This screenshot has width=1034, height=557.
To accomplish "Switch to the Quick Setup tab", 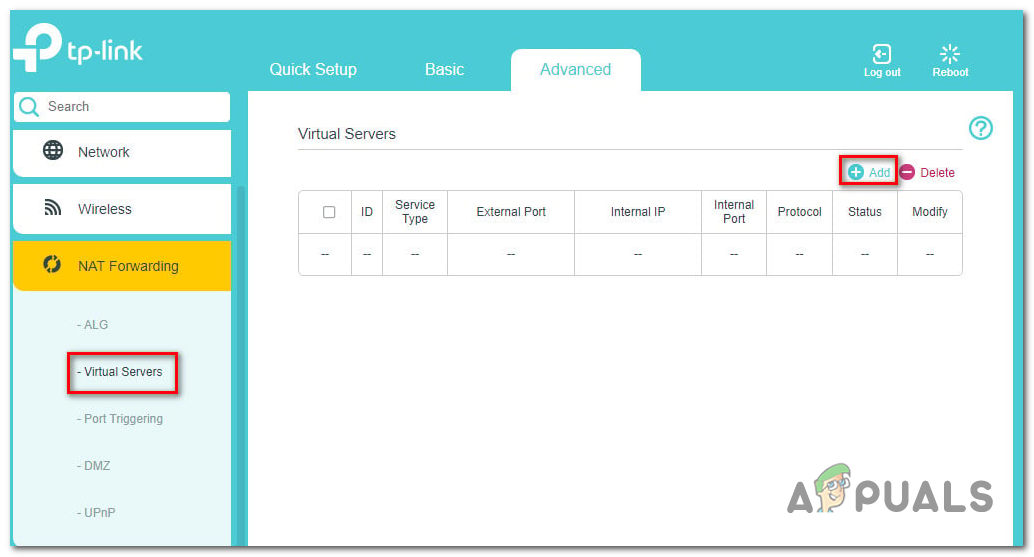I will [313, 69].
